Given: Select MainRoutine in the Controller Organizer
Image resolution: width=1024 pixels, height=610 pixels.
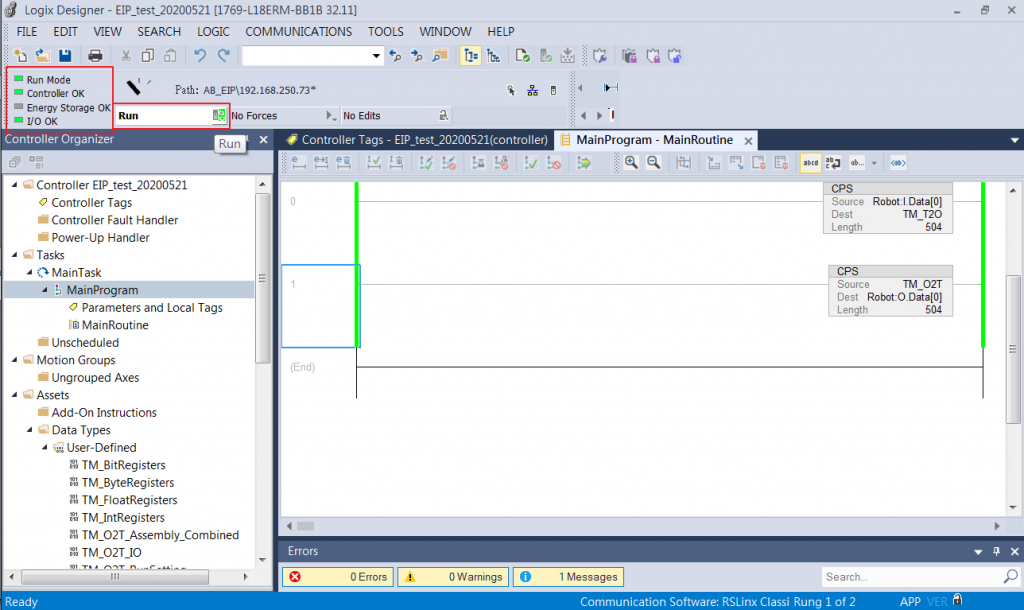Looking at the screenshot, I should [115, 325].
